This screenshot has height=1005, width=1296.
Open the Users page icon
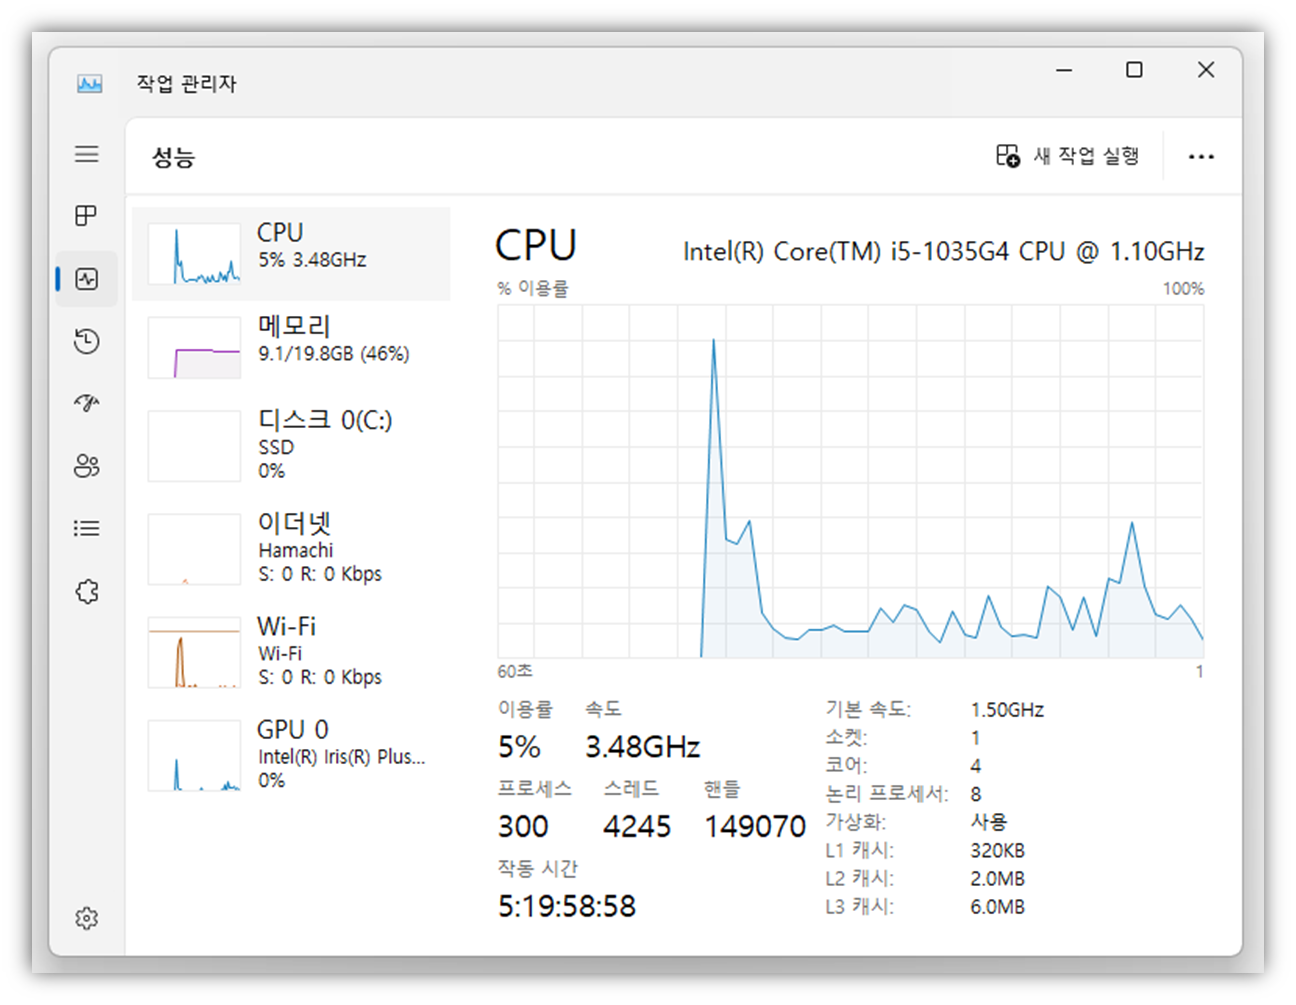pos(87,466)
